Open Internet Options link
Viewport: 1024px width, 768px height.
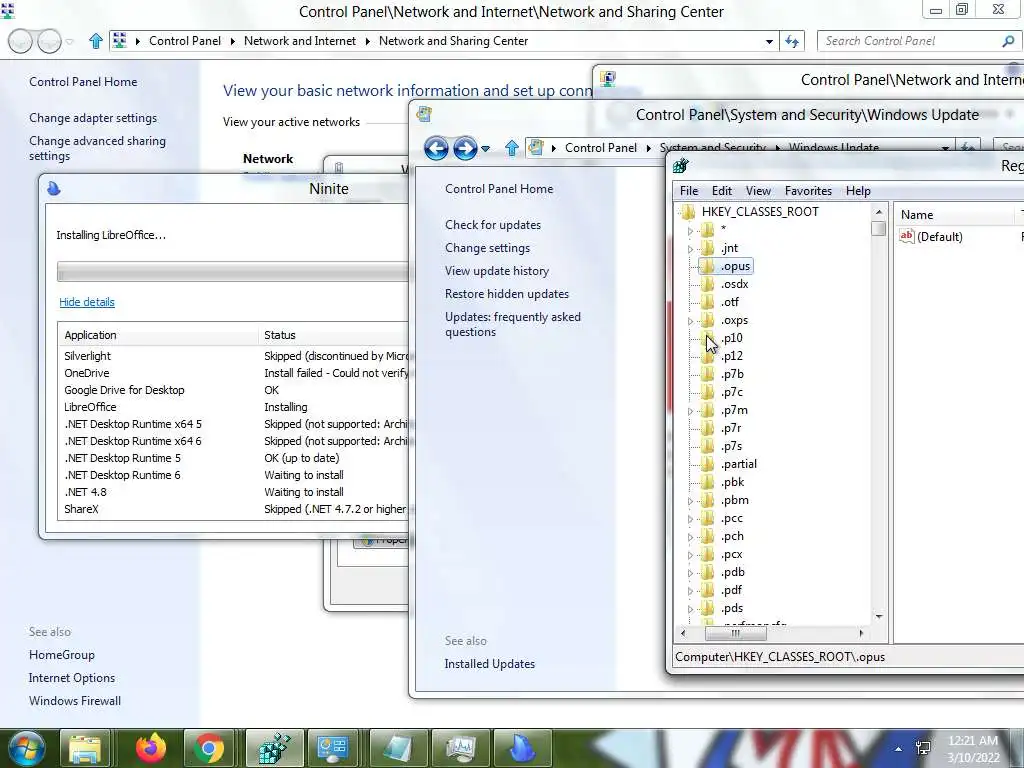point(72,678)
